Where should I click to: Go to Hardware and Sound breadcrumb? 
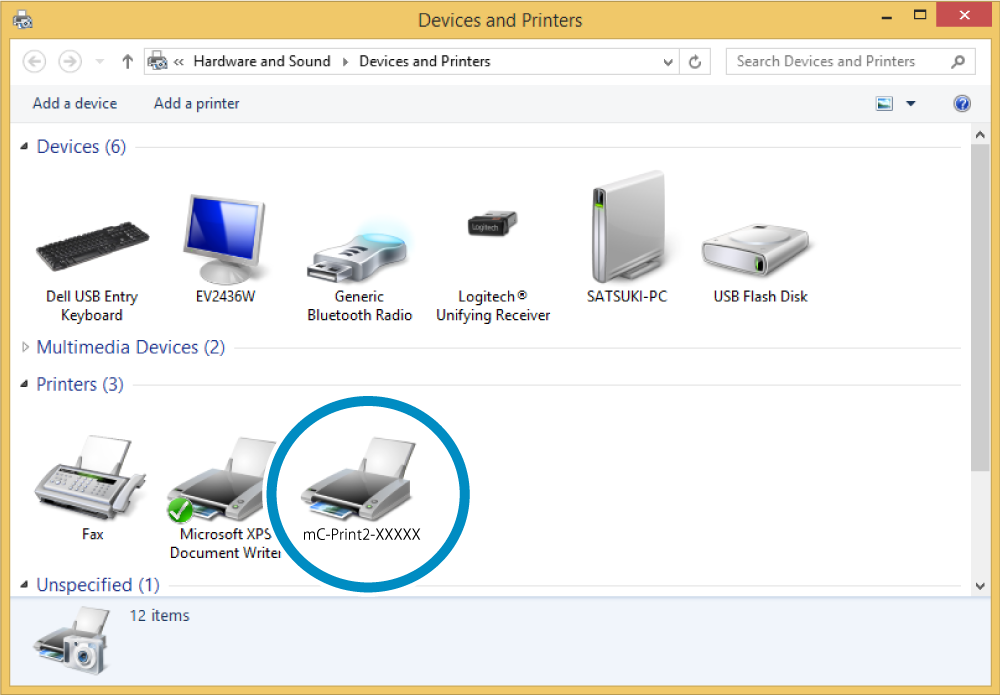[x=261, y=61]
